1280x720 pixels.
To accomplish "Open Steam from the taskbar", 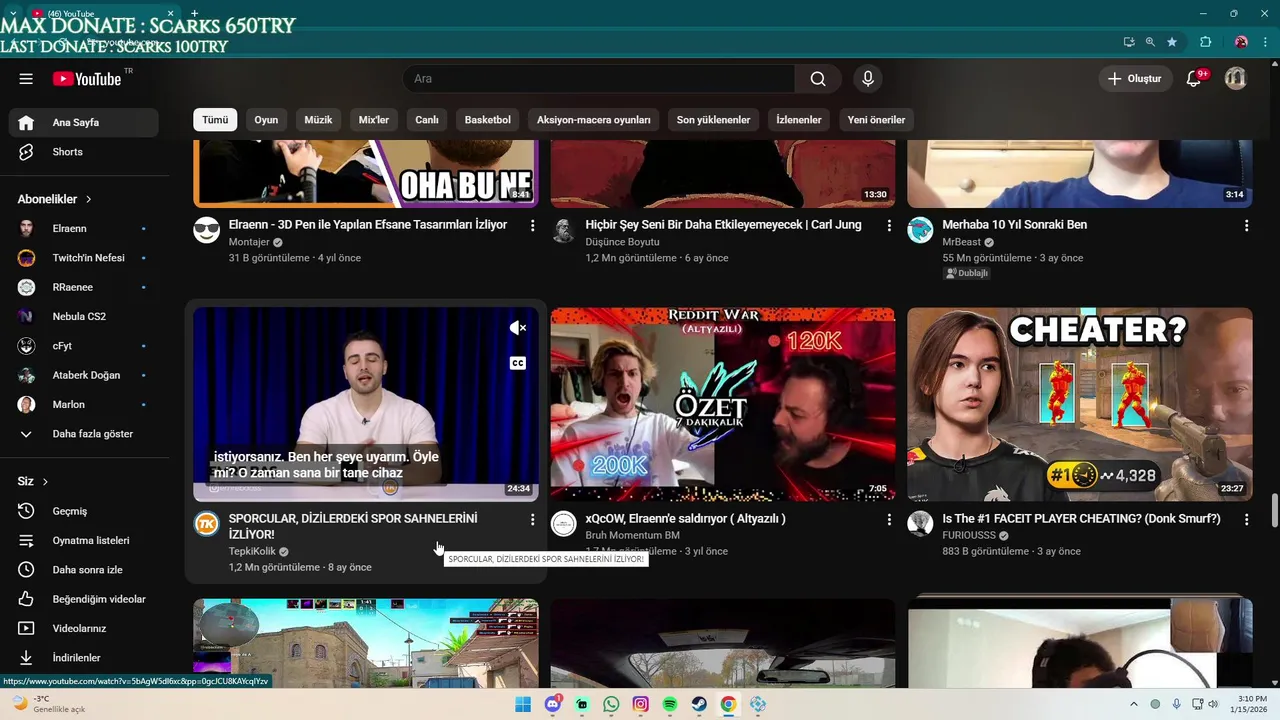I will 699,704.
